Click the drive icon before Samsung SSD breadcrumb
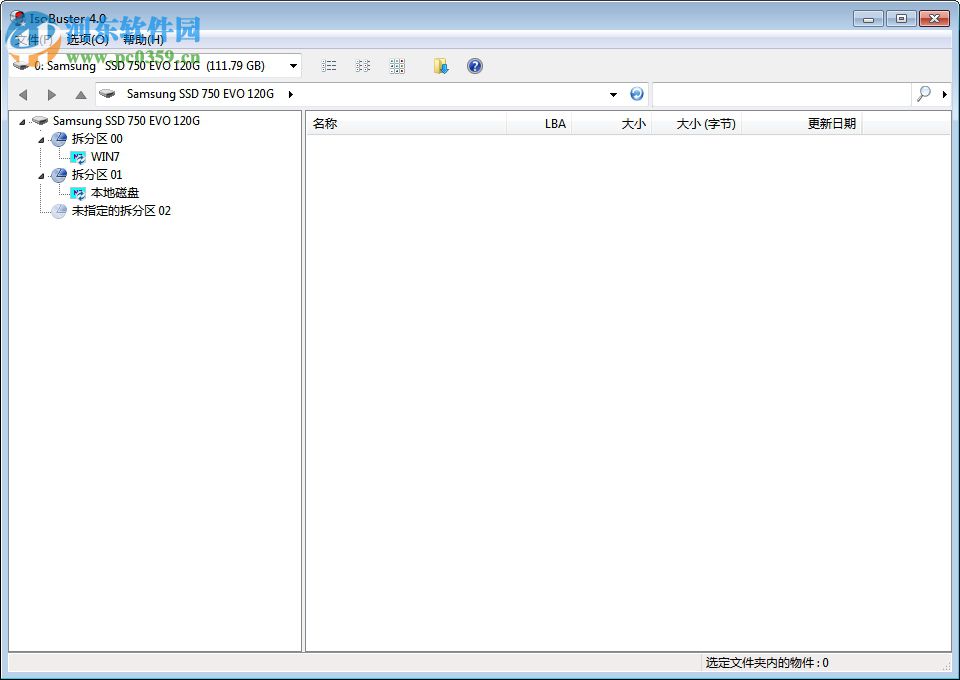960x680 pixels. click(x=108, y=94)
